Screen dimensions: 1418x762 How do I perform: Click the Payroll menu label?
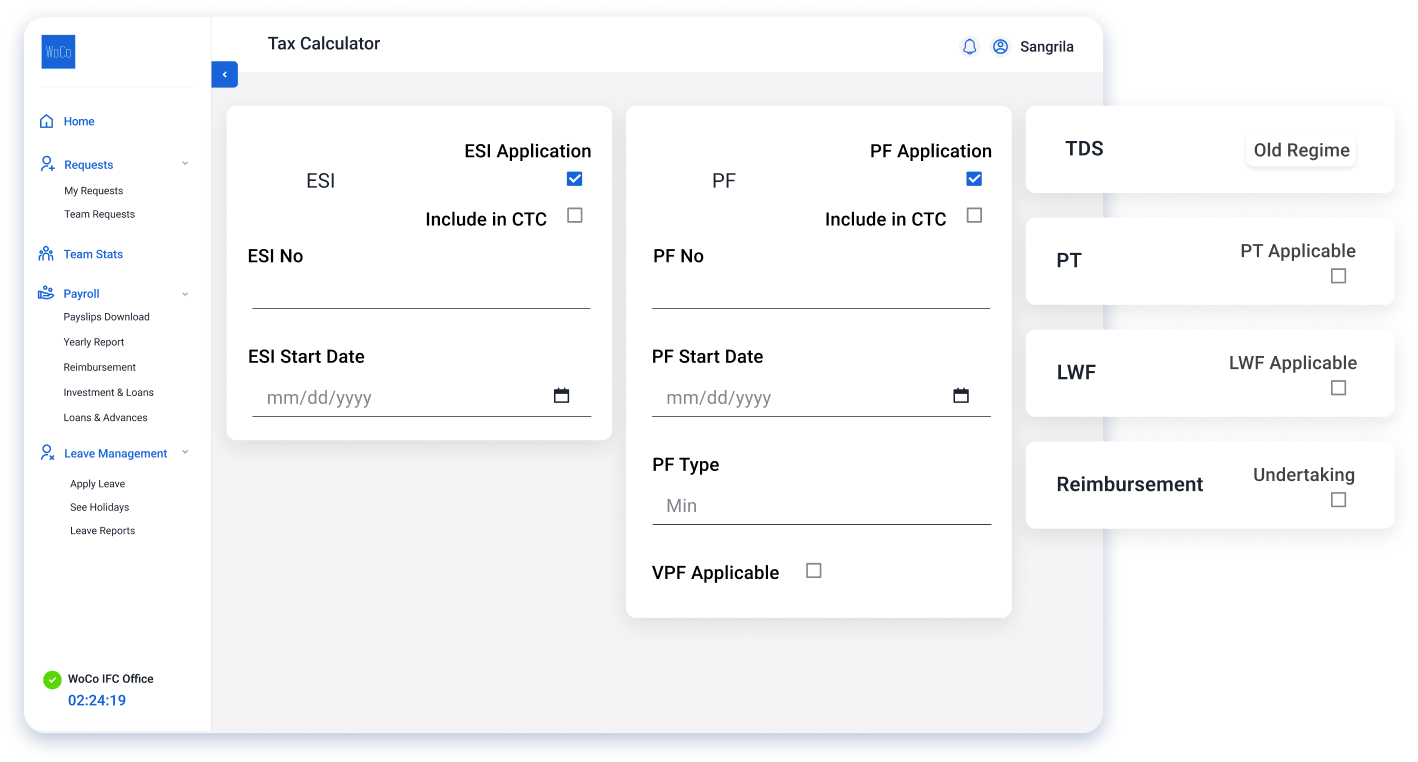pos(81,294)
